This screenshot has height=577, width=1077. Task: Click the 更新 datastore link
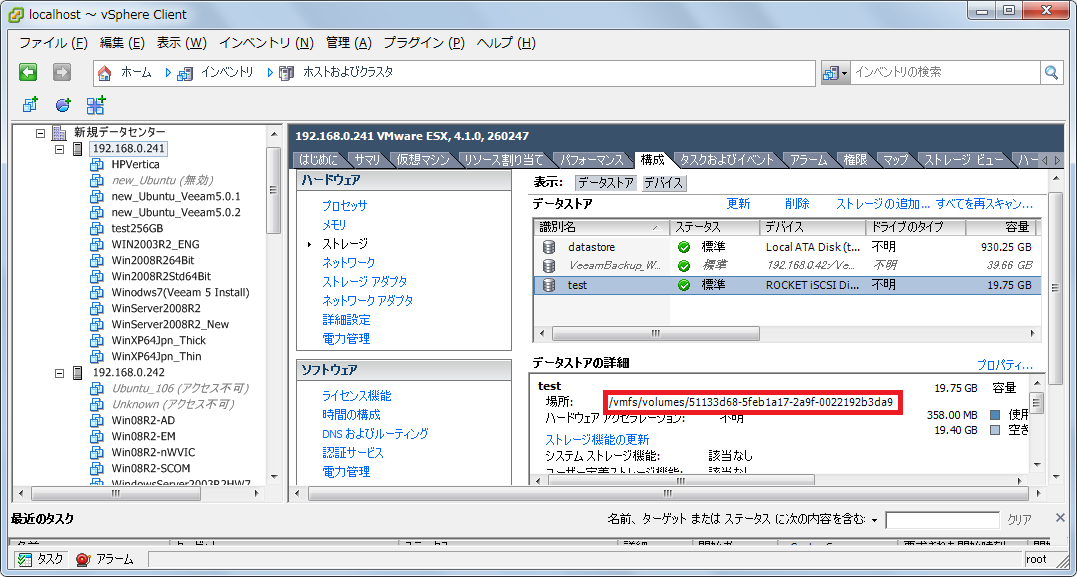[738, 204]
